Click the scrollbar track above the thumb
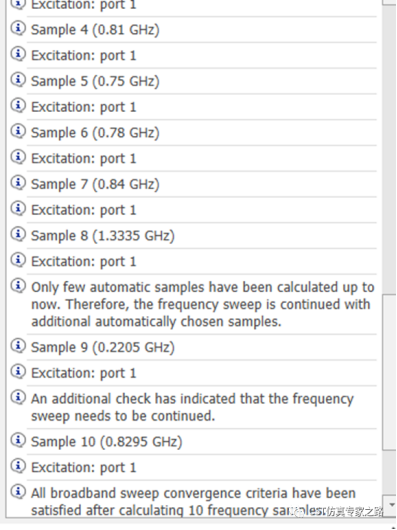397x530 pixels. click(390, 149)
